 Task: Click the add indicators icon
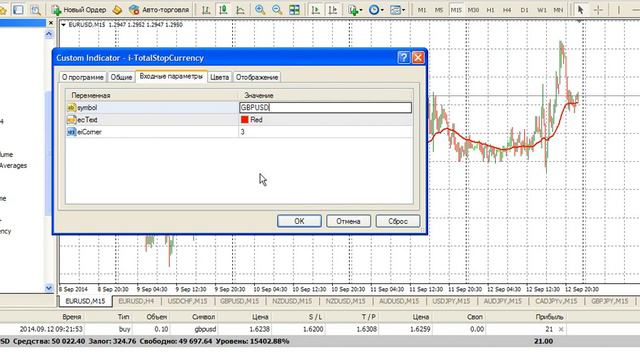(x=353, y=9)
